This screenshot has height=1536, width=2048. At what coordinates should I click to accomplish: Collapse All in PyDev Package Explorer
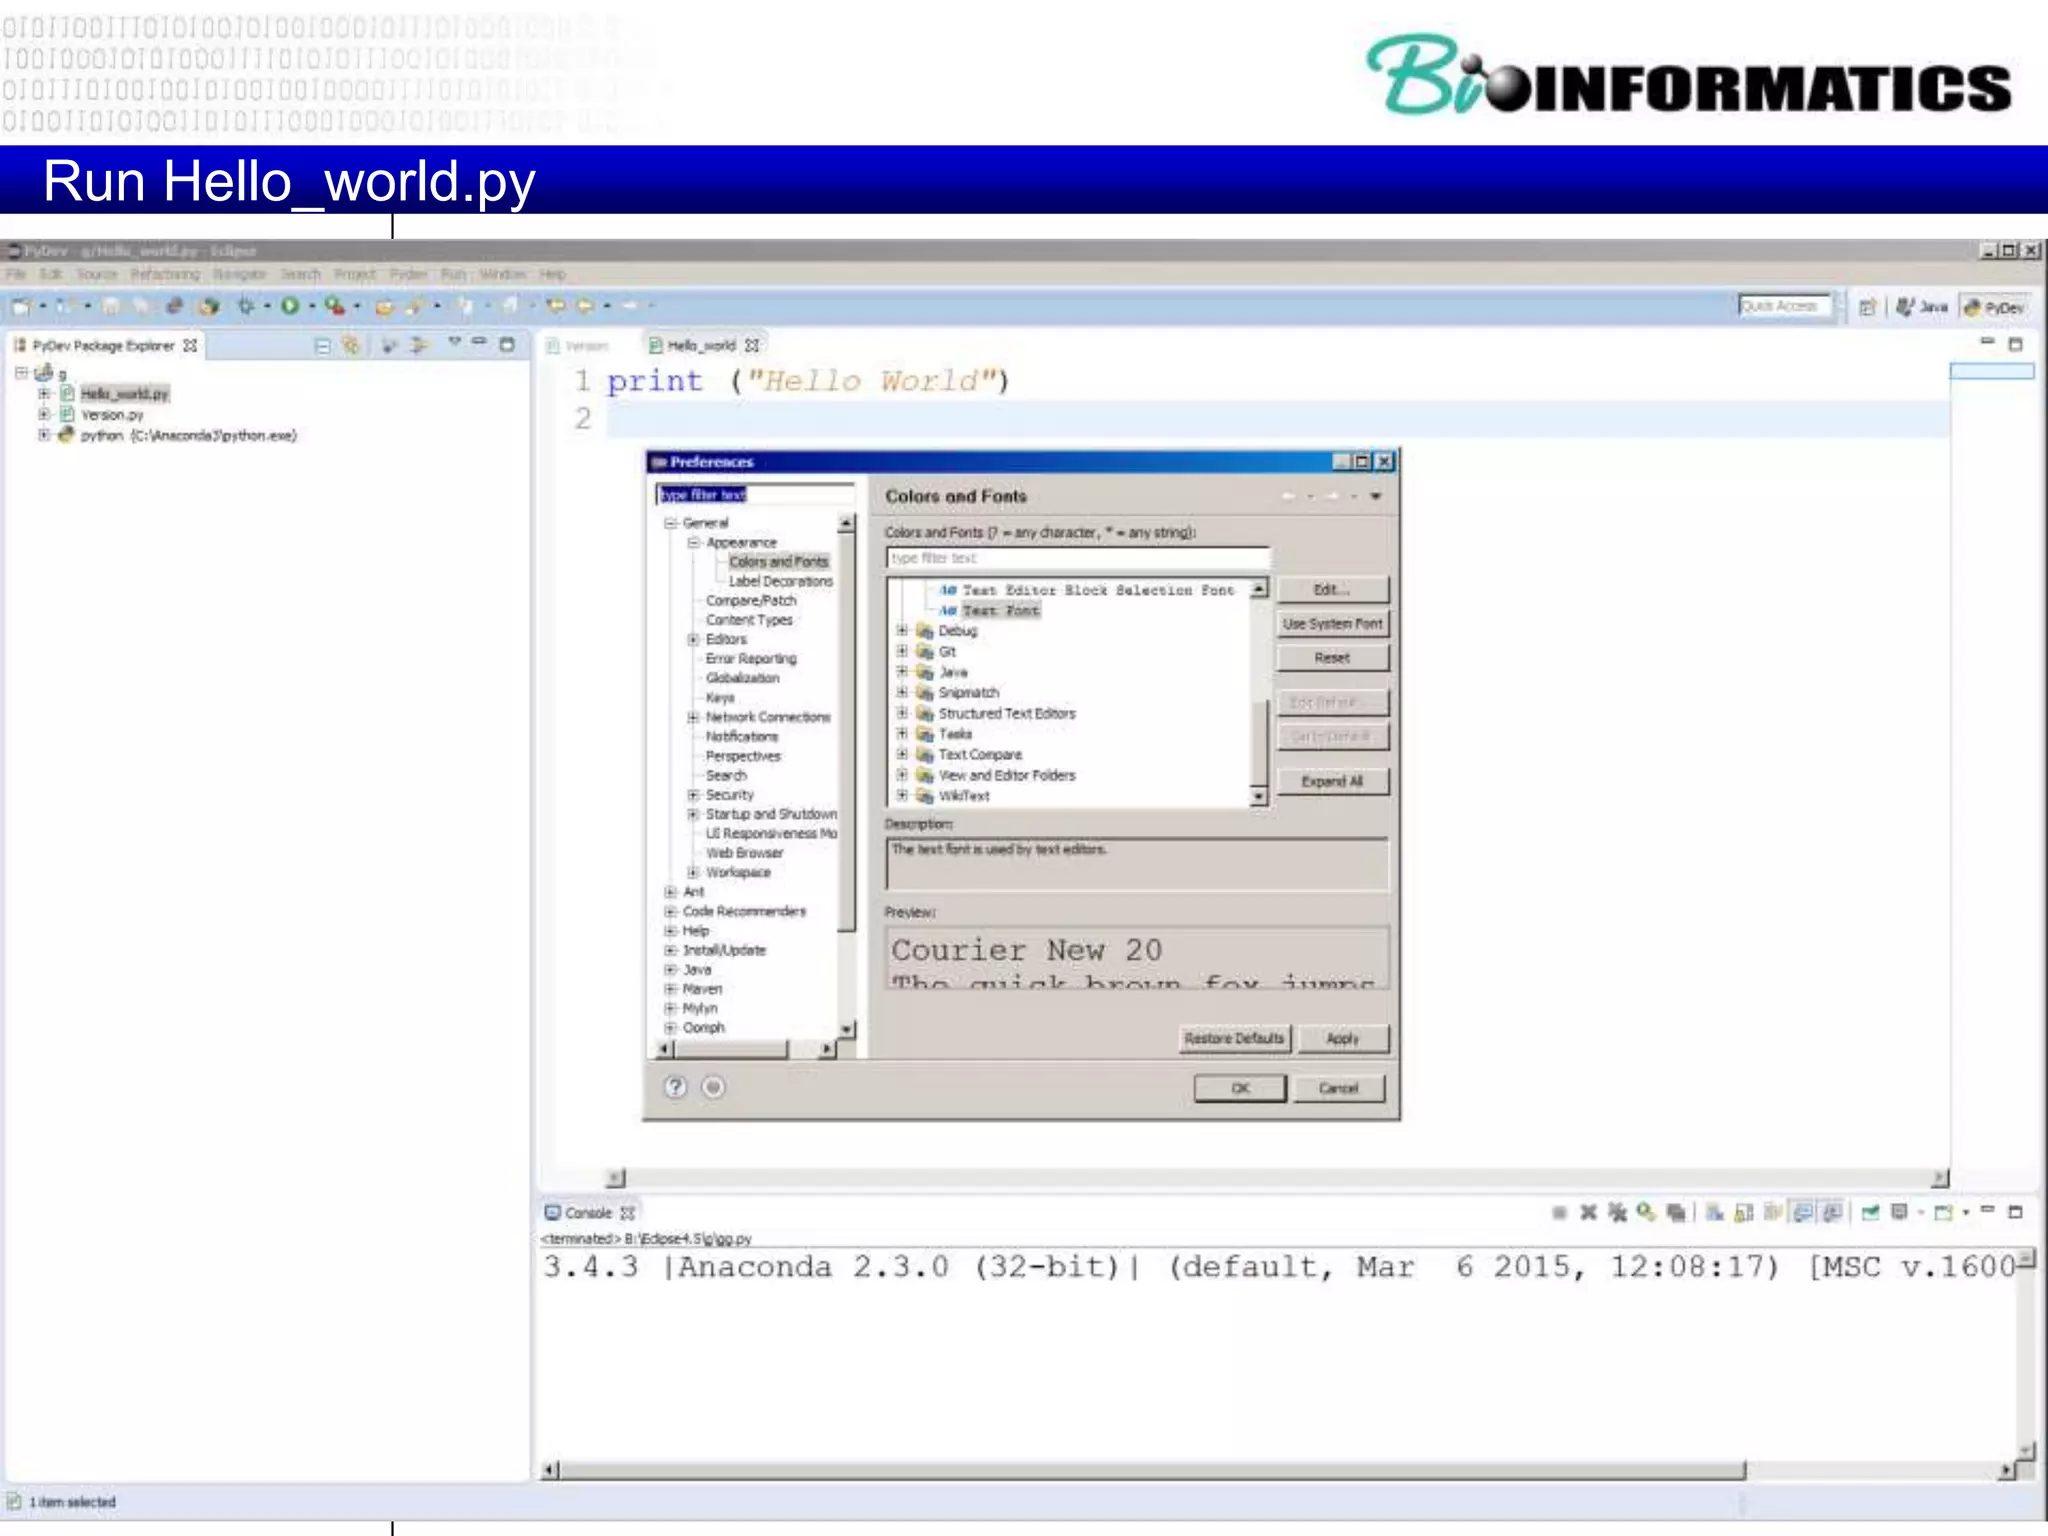[322, 346]
